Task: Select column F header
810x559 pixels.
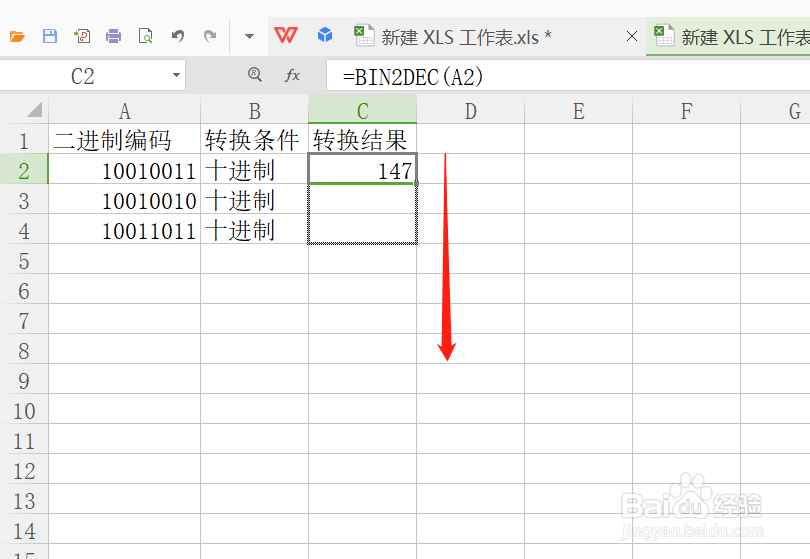Action: coord(687,111)
